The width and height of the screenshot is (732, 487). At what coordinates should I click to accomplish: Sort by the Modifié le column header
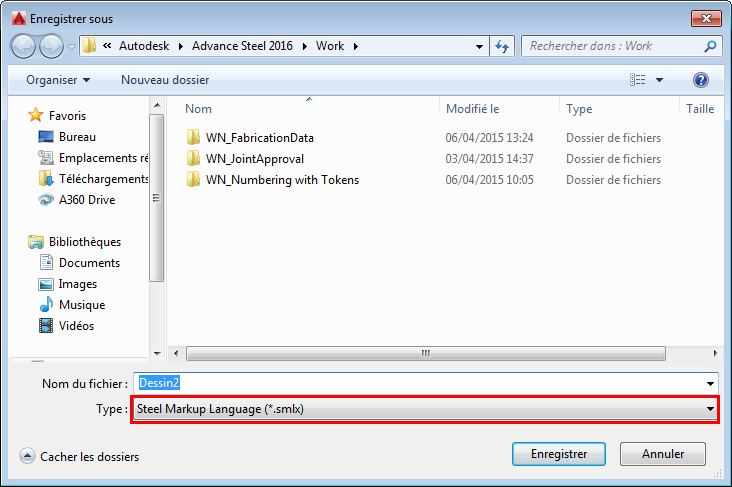pos(472,109)
